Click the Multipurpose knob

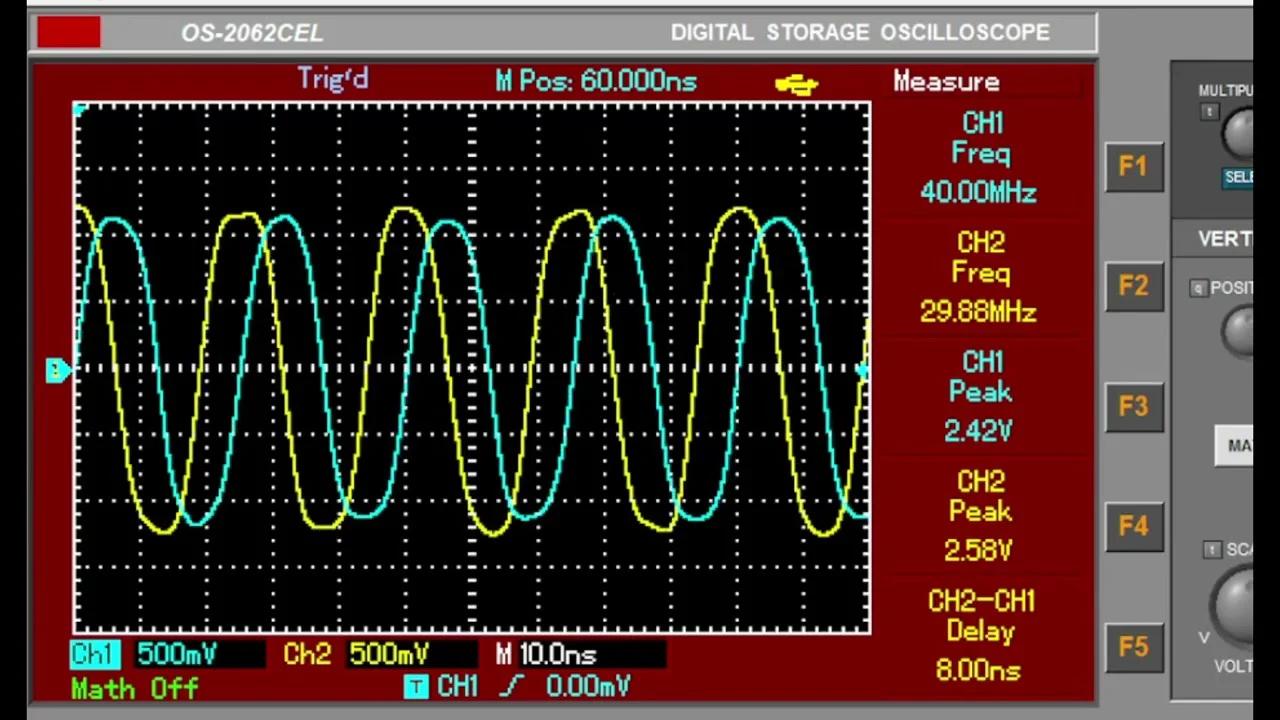[1240, 133]
